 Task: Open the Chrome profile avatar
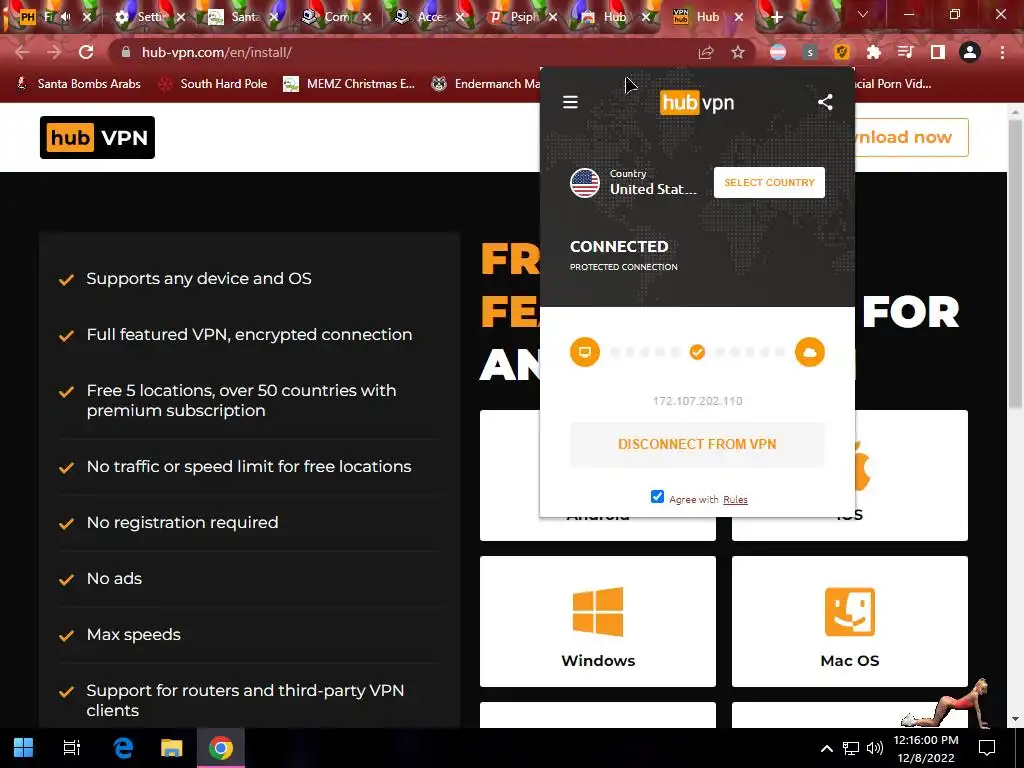point(970,52)
